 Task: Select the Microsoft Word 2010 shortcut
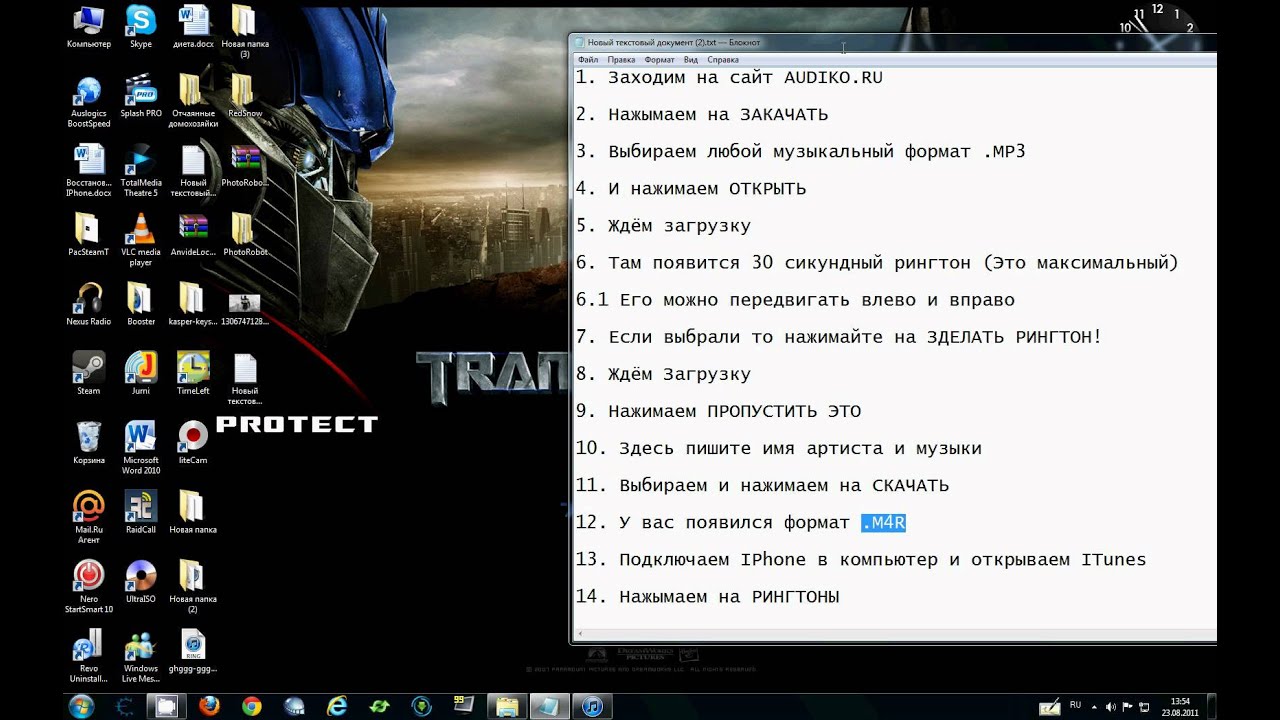tap(141, 447)
